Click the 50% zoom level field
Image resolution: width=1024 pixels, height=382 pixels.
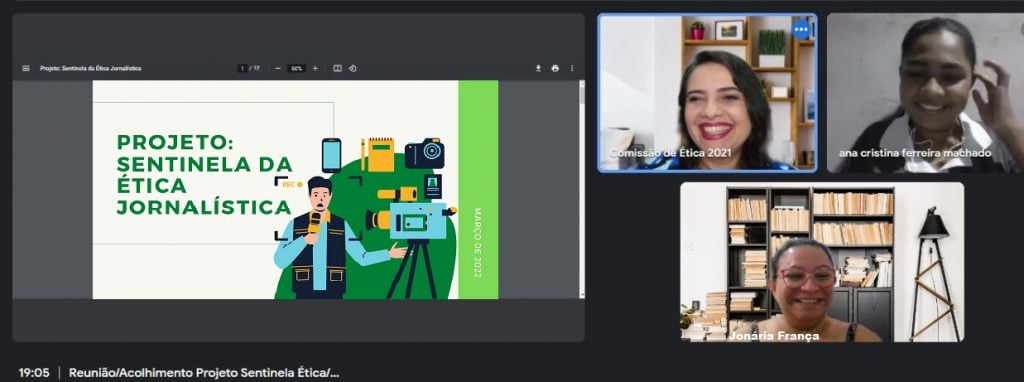pyautogui.click(x=297, y=68)
